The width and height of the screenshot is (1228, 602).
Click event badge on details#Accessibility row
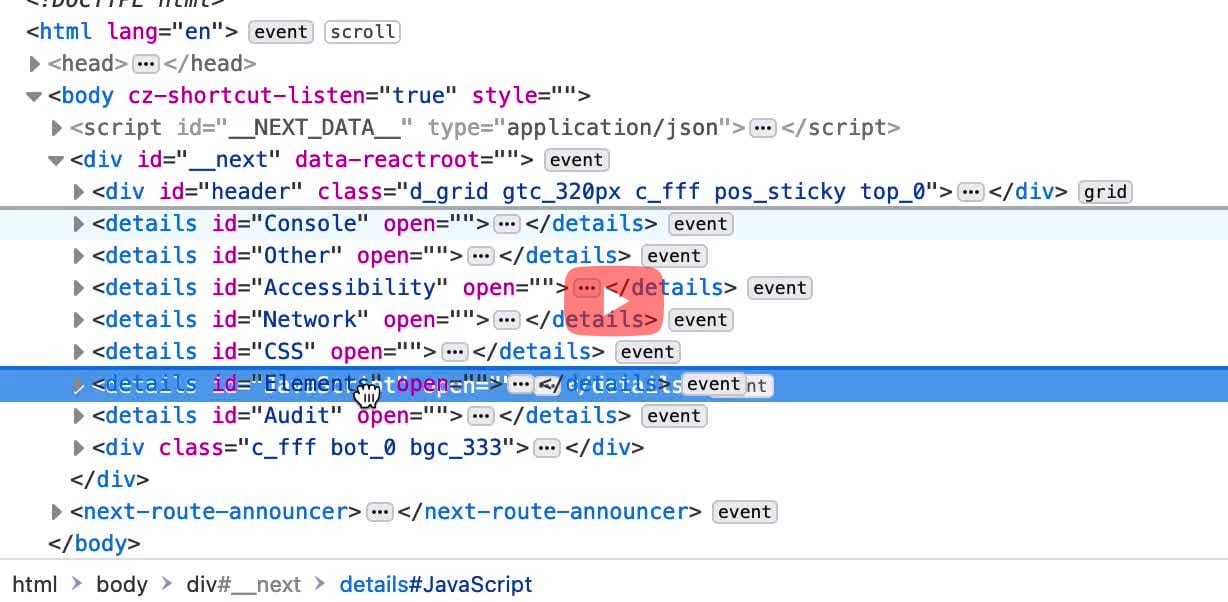point(780,288)
